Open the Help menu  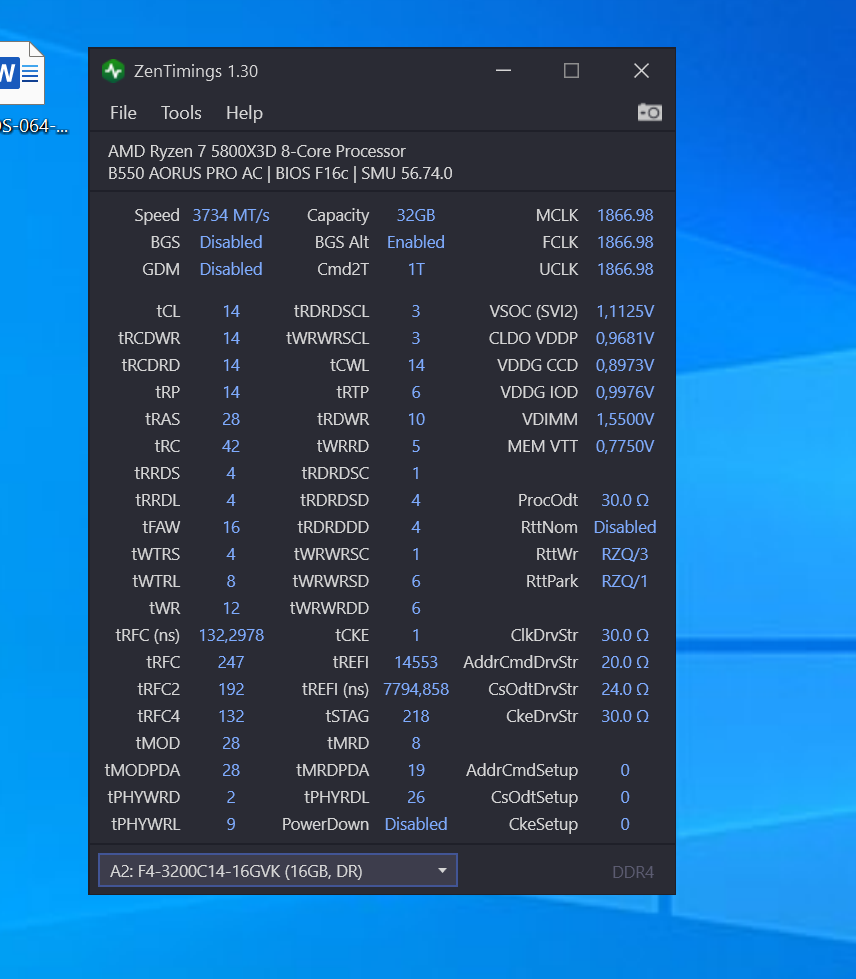pos(244,113)
